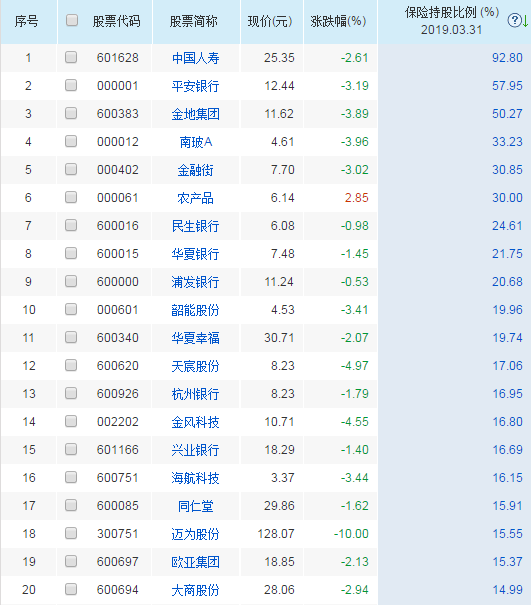Sort by 保险持股比例 column header

(452, 12)
